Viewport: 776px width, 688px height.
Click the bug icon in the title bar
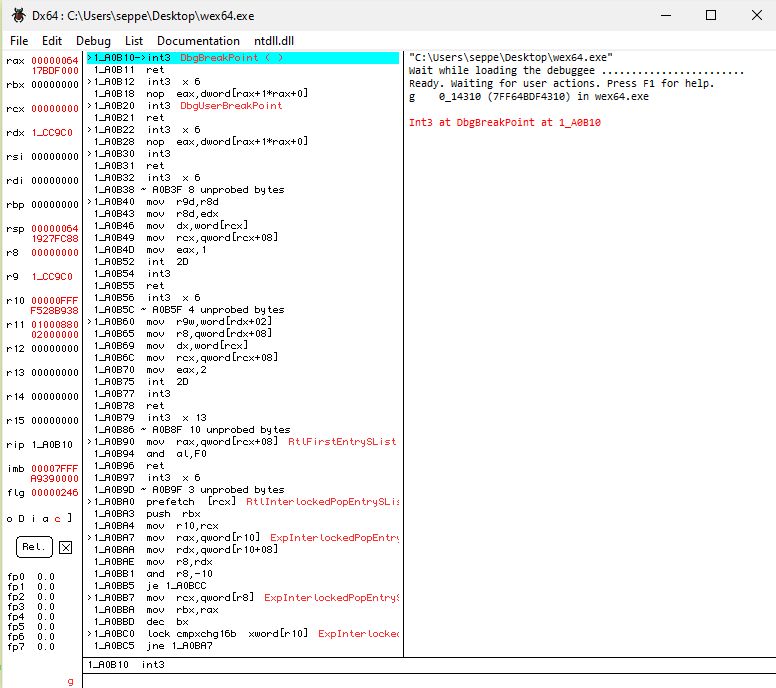pyautogui.click(x=19, y=15)
